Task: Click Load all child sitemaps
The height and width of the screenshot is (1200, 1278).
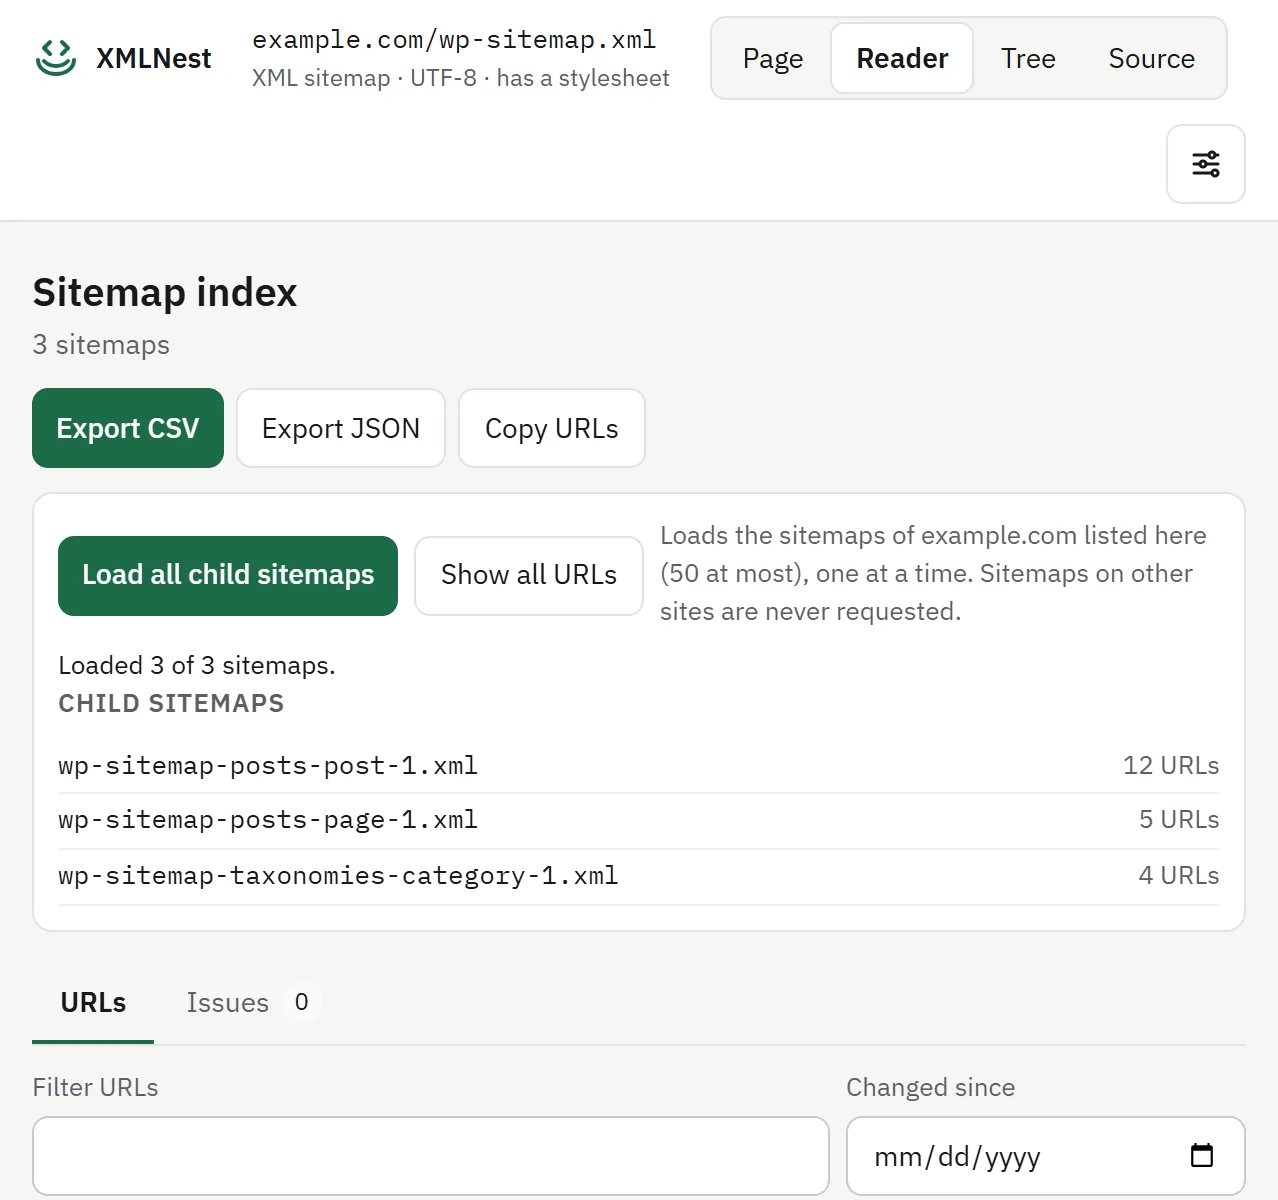Action: 228,575
